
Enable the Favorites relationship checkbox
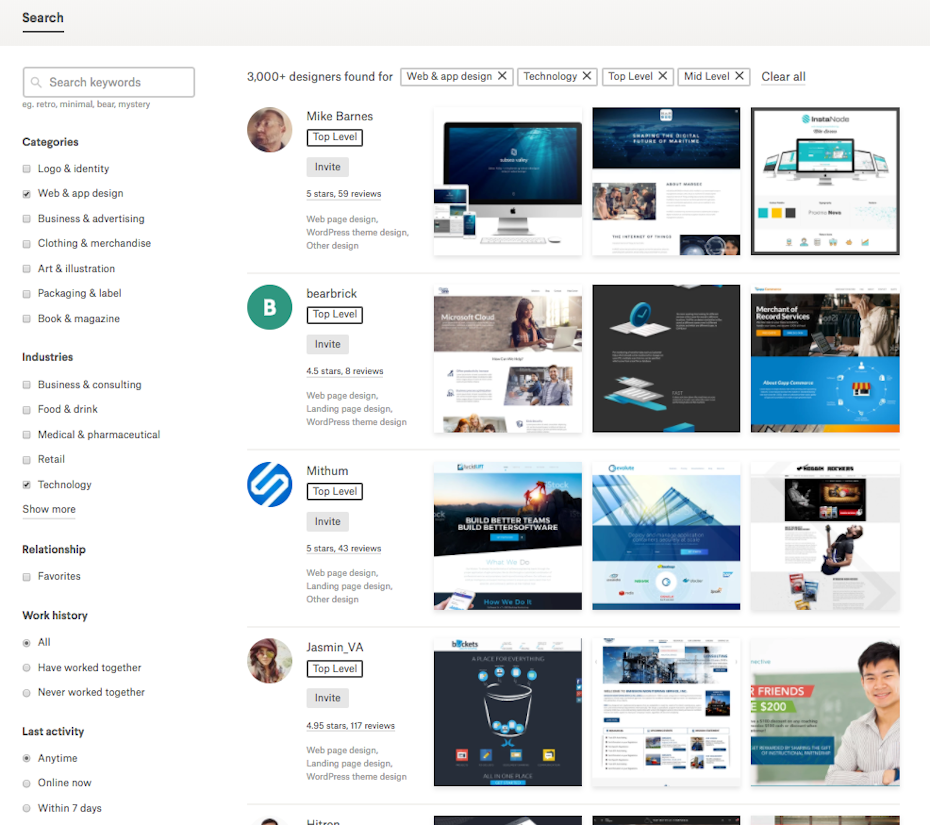point(27,576)
